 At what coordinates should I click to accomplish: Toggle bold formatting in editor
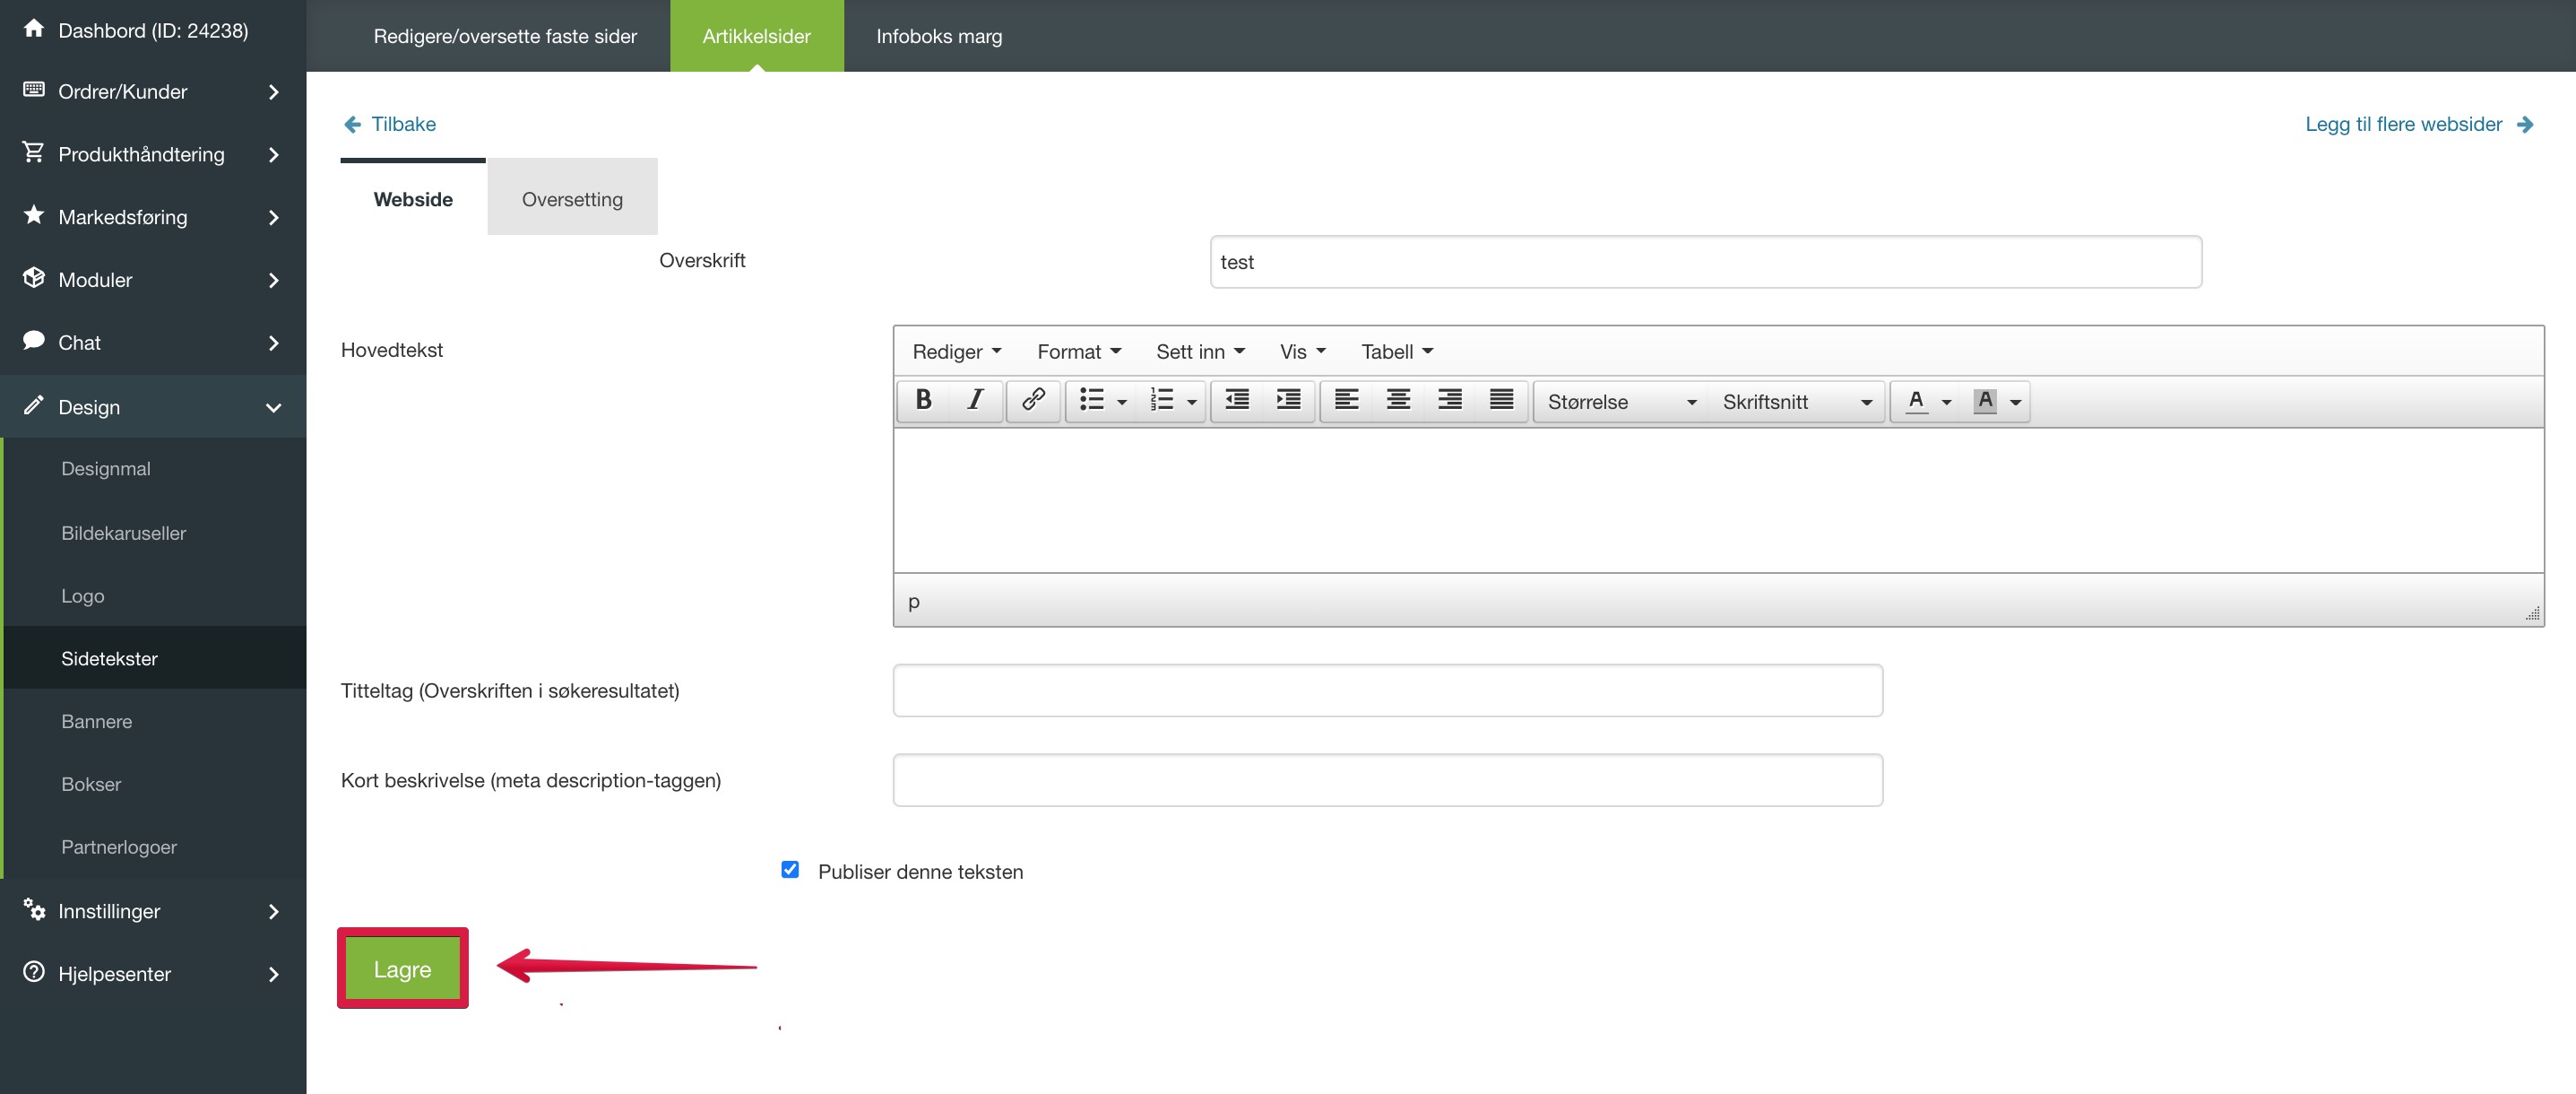click(923, 401)
